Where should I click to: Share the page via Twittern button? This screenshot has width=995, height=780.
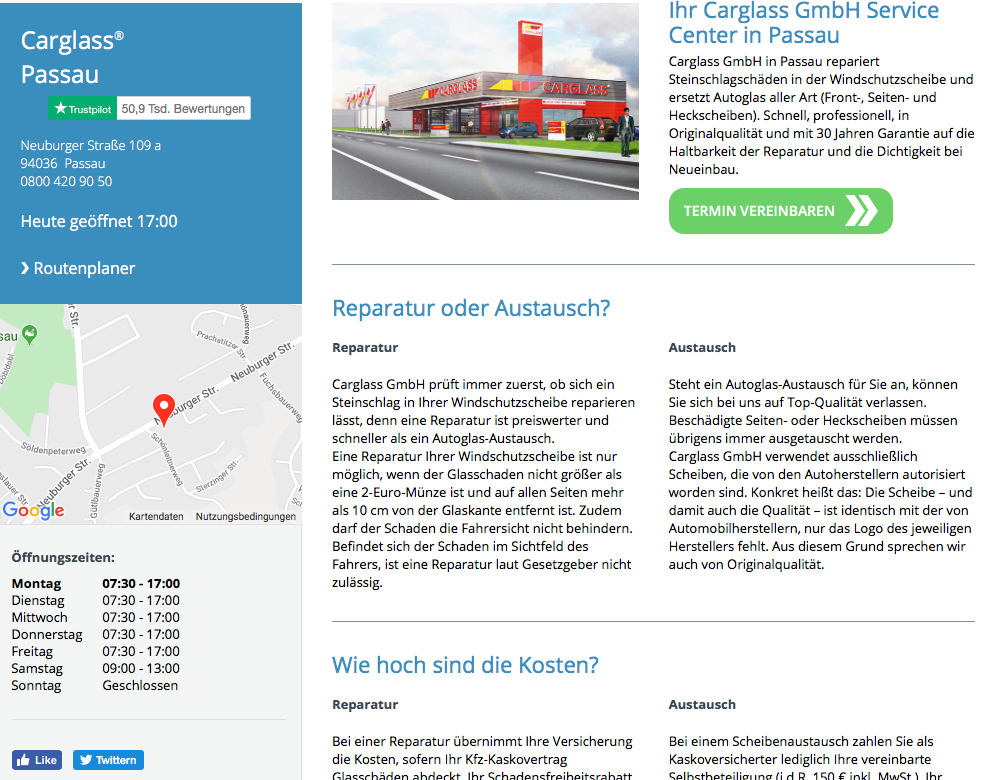(x=109, y=760)
